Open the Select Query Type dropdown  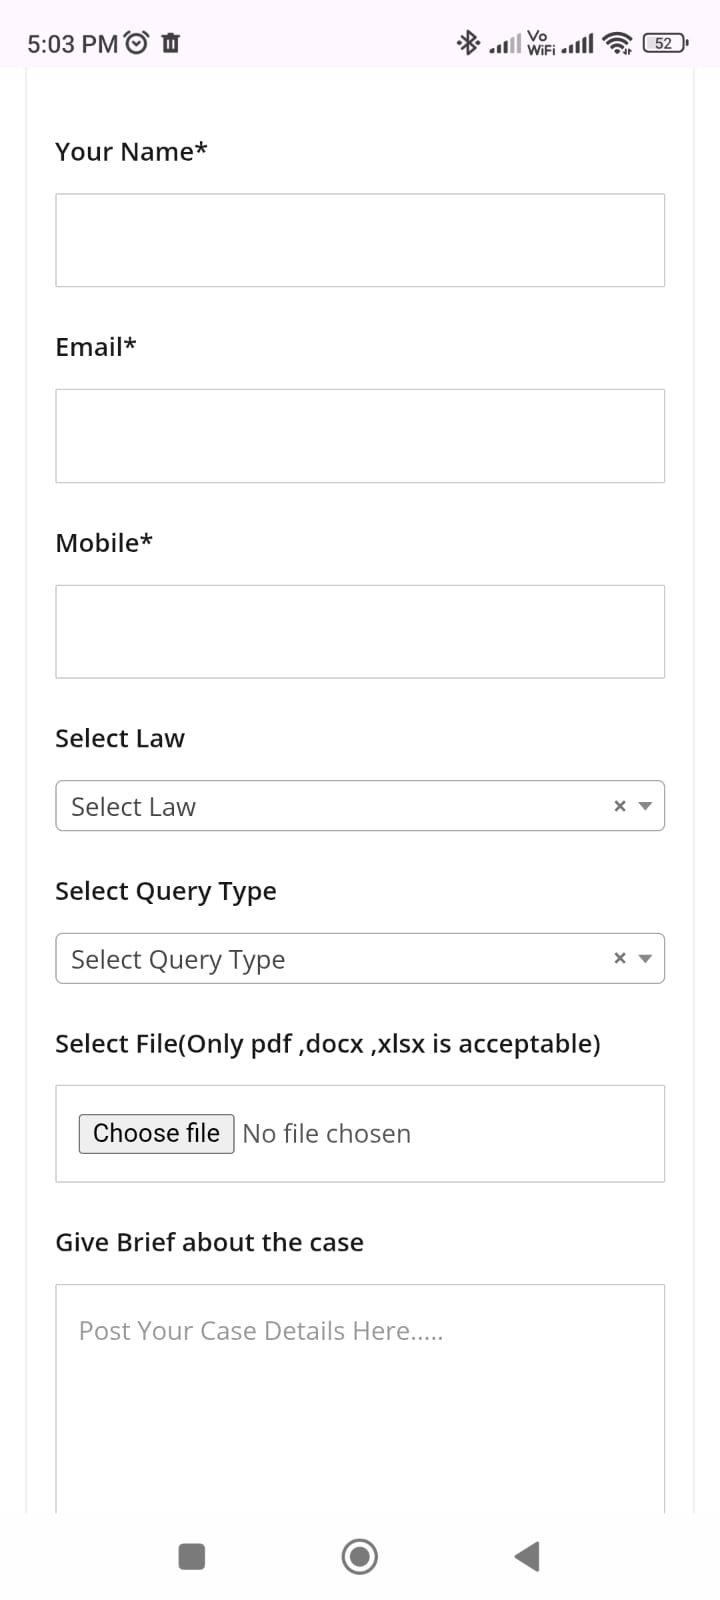point(330,959)
